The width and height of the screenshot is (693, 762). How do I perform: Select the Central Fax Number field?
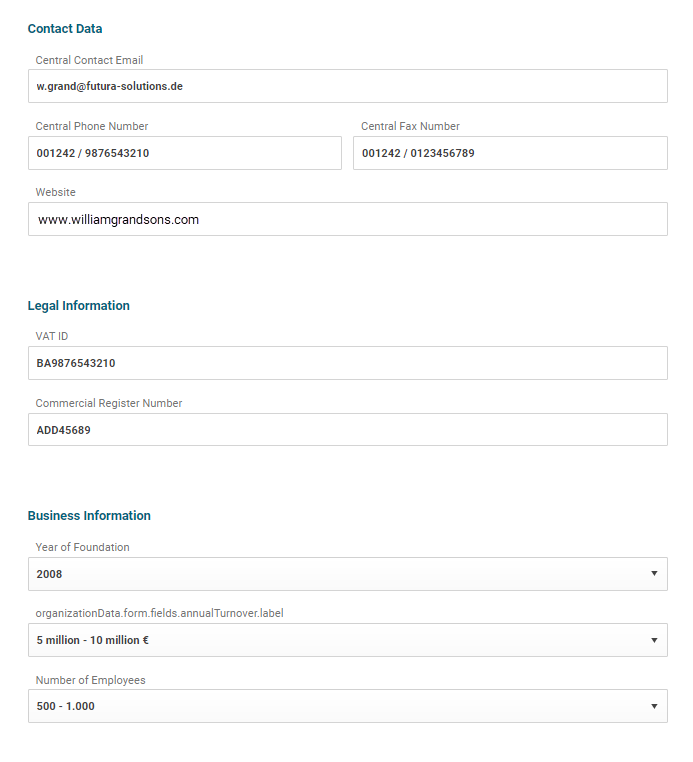coord(510,153)
